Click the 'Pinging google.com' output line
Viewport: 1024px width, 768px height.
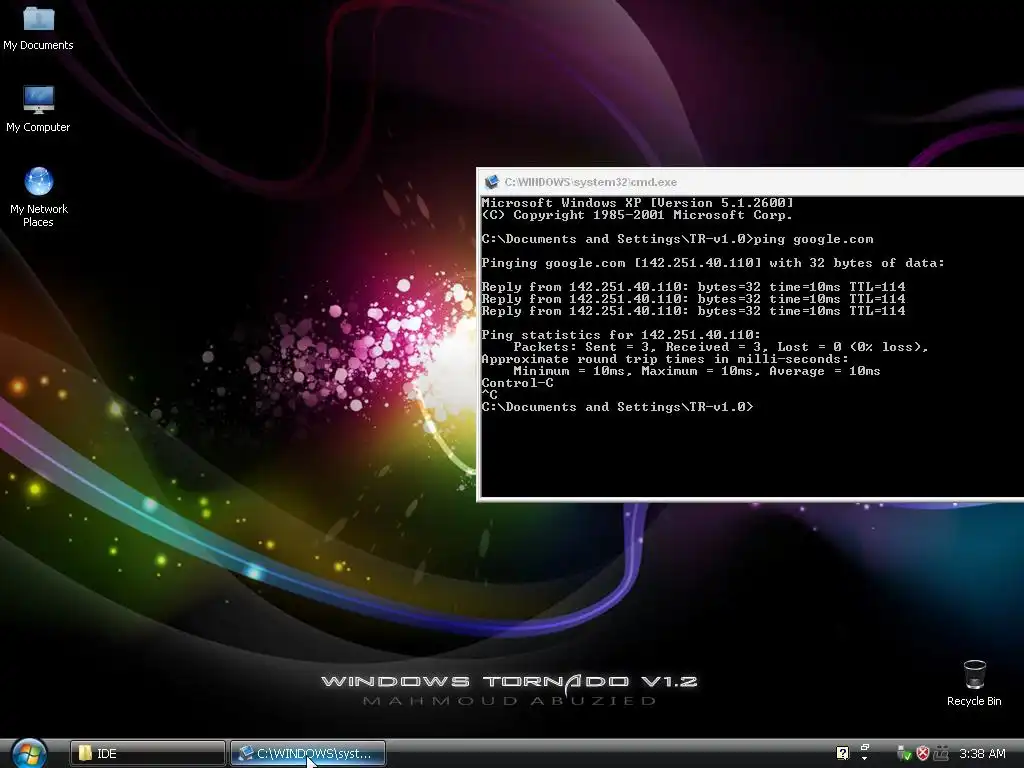click(712, 263)
